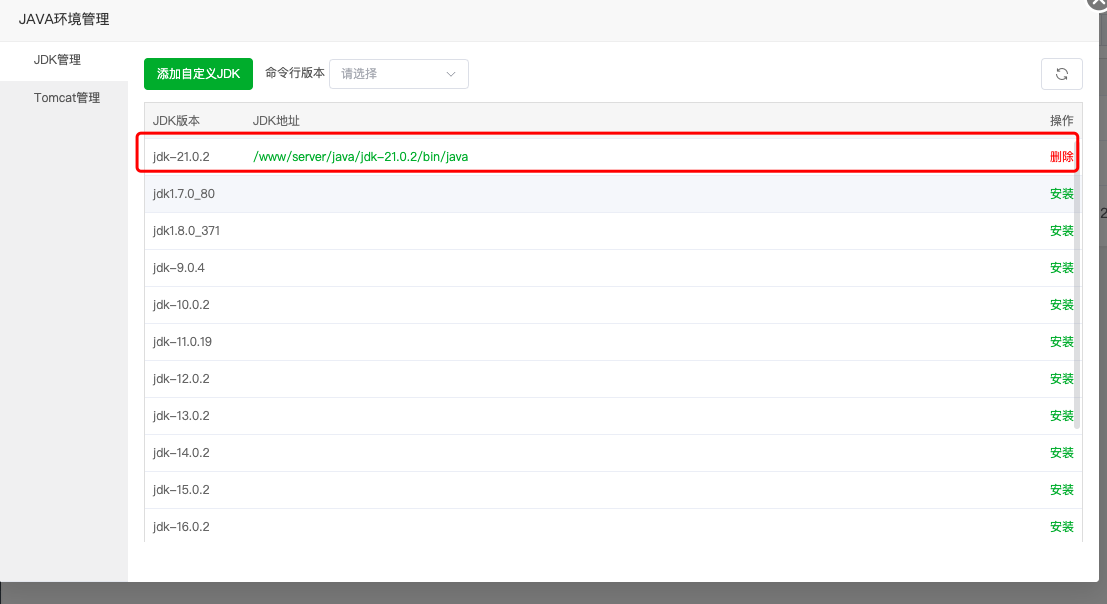The height and width of the screenshot is (604, 1107).
Task: Install jdk-13.0.2
Action: point(1061,416)
